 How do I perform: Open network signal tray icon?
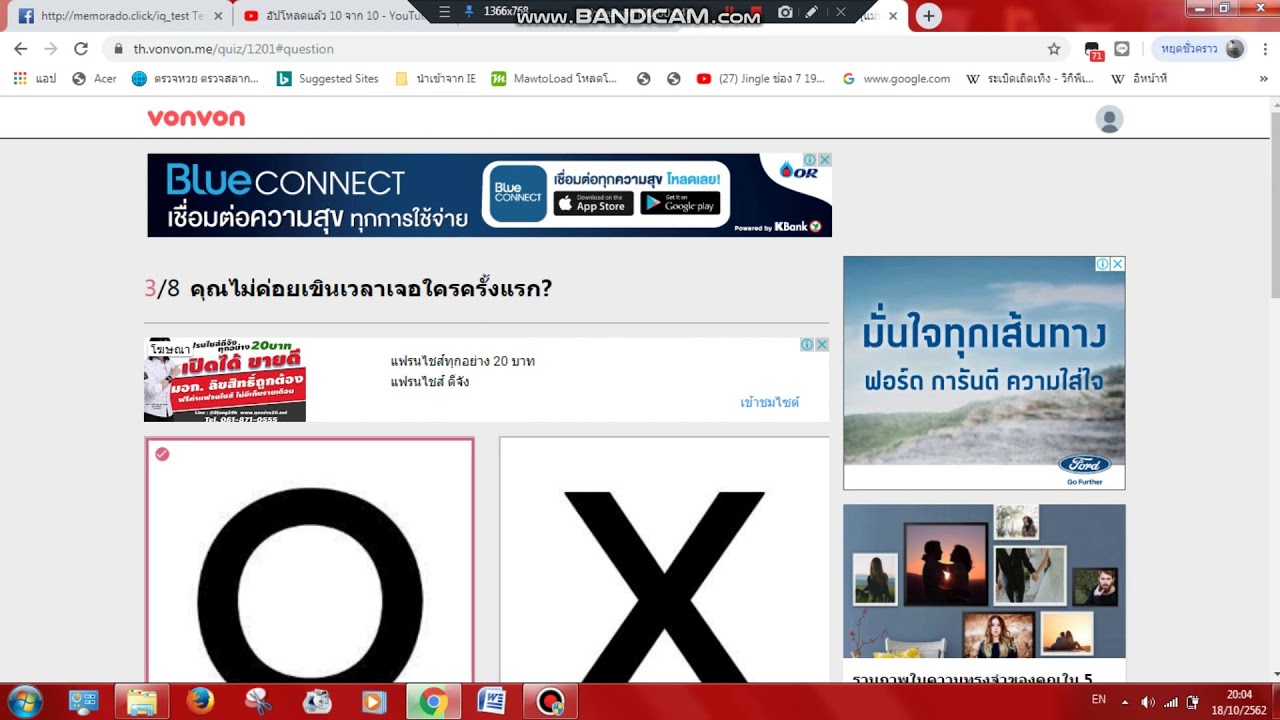coord(1170,702)
